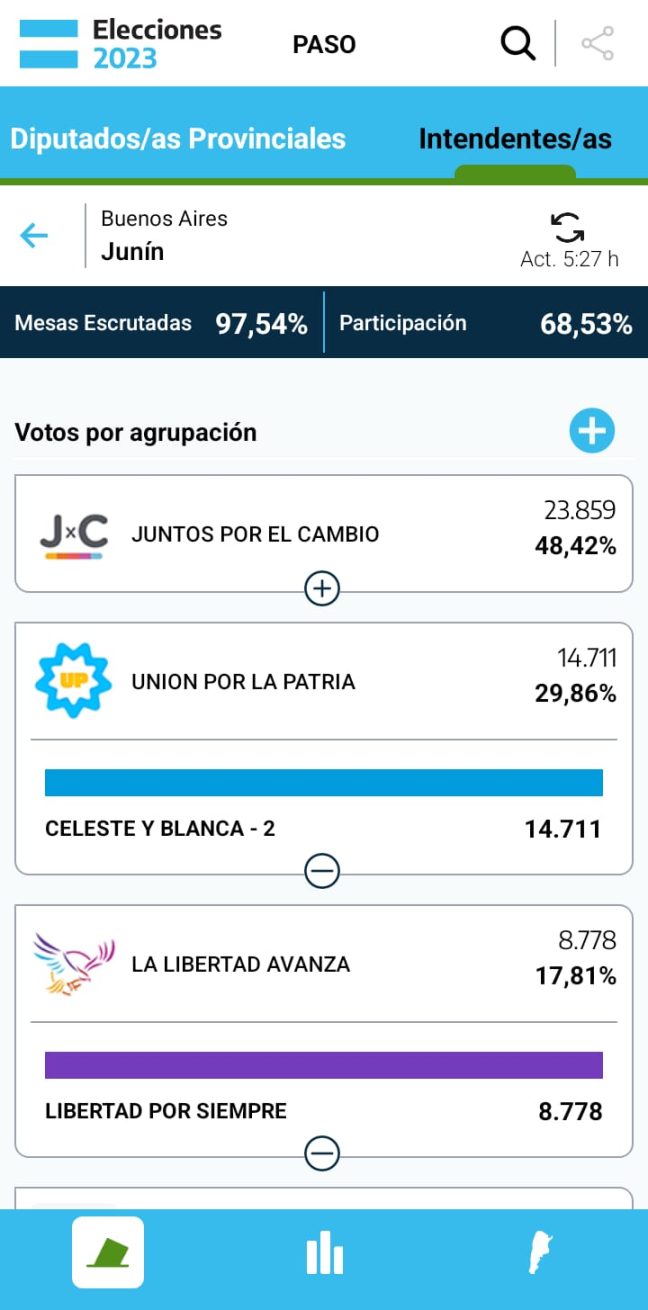This screenshot has width=648, height=1310.
Task: Click the blue plus button beside Votos por agrupación
Action: (592, 431)
